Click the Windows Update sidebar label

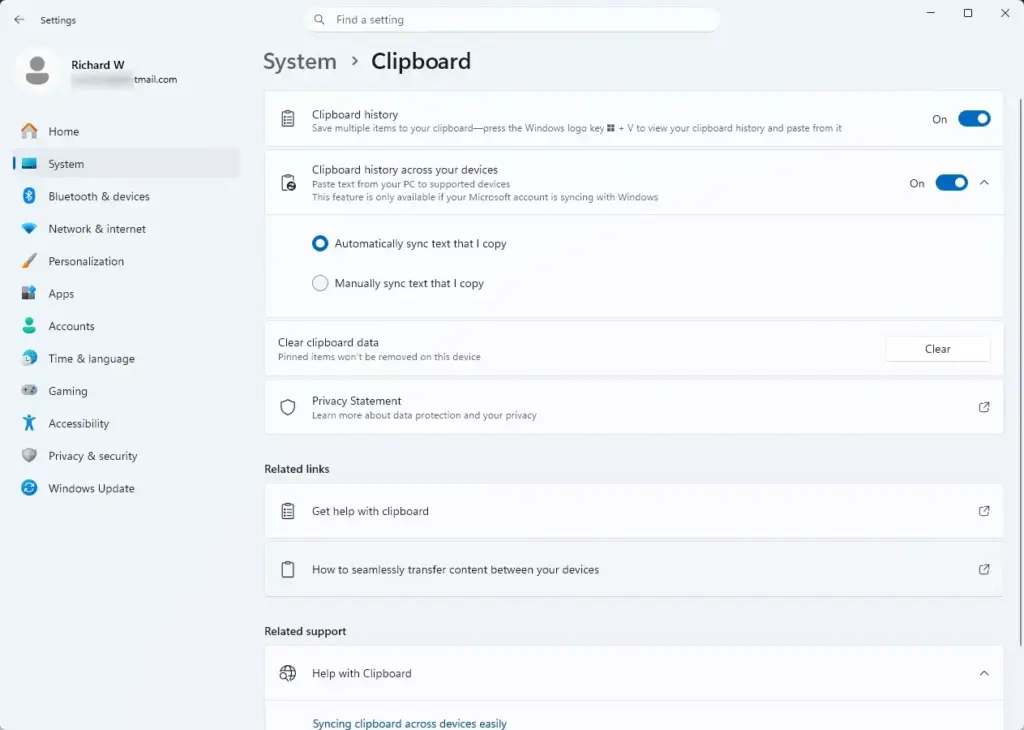(x=91, y=488)
